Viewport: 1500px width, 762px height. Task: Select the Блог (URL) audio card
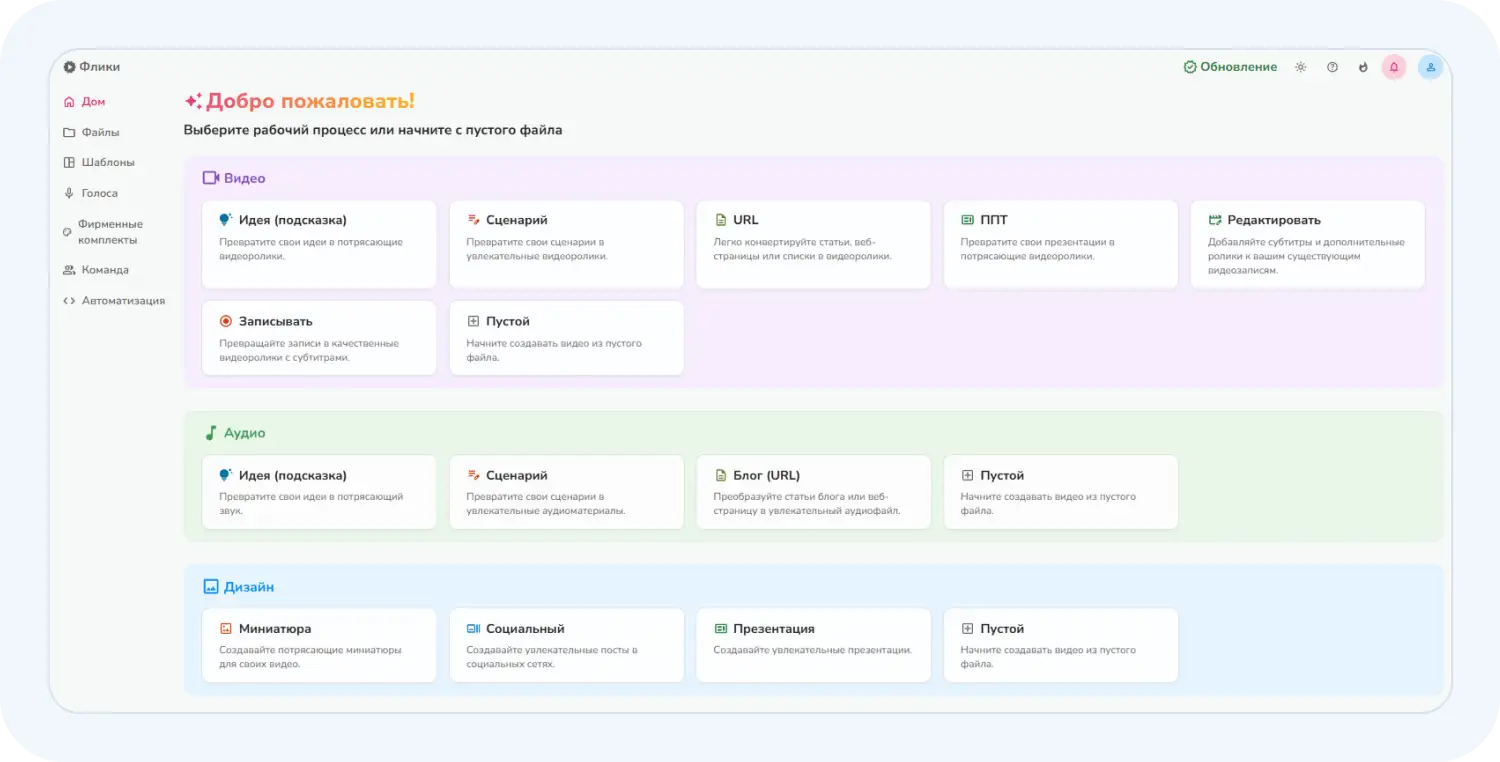tap(813, 492)
